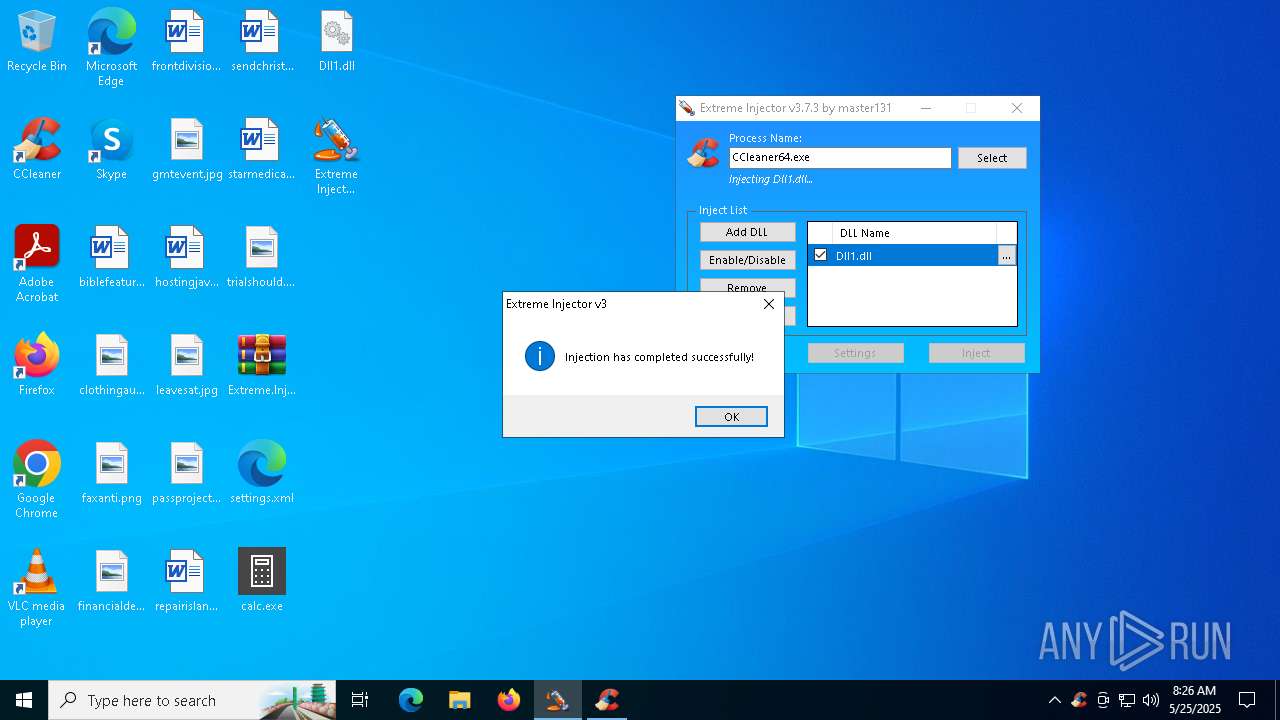Screen dimensions: 1280x720
Task: Click the CCleaner tray icon
Action: pos(1078,700)
